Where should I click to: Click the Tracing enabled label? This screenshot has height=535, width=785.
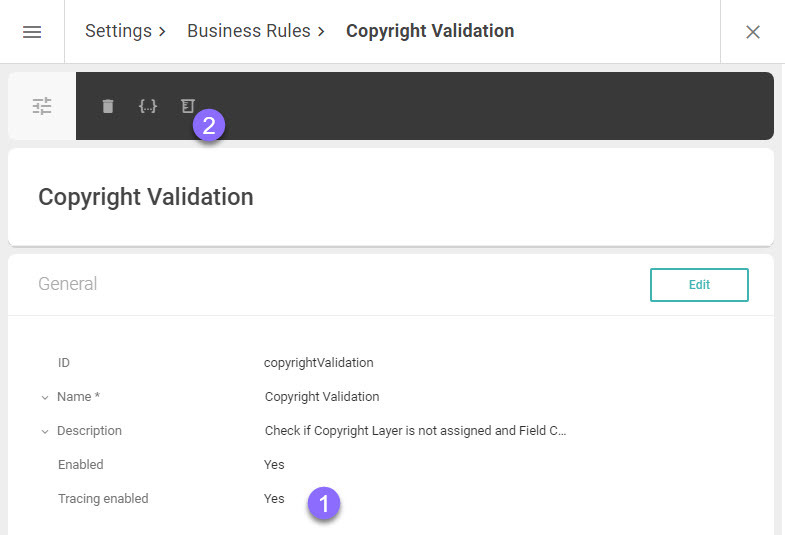tap(103, 498)
